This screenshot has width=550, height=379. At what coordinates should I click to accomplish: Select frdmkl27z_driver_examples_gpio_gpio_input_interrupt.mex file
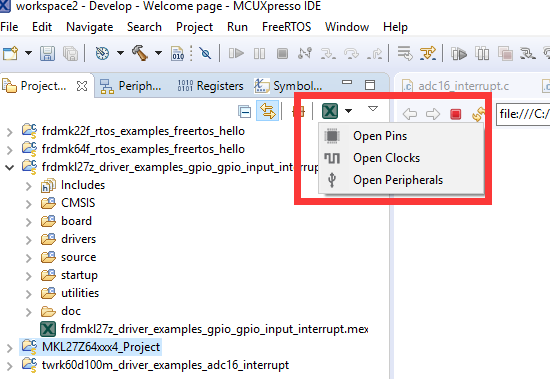[204, 329]
